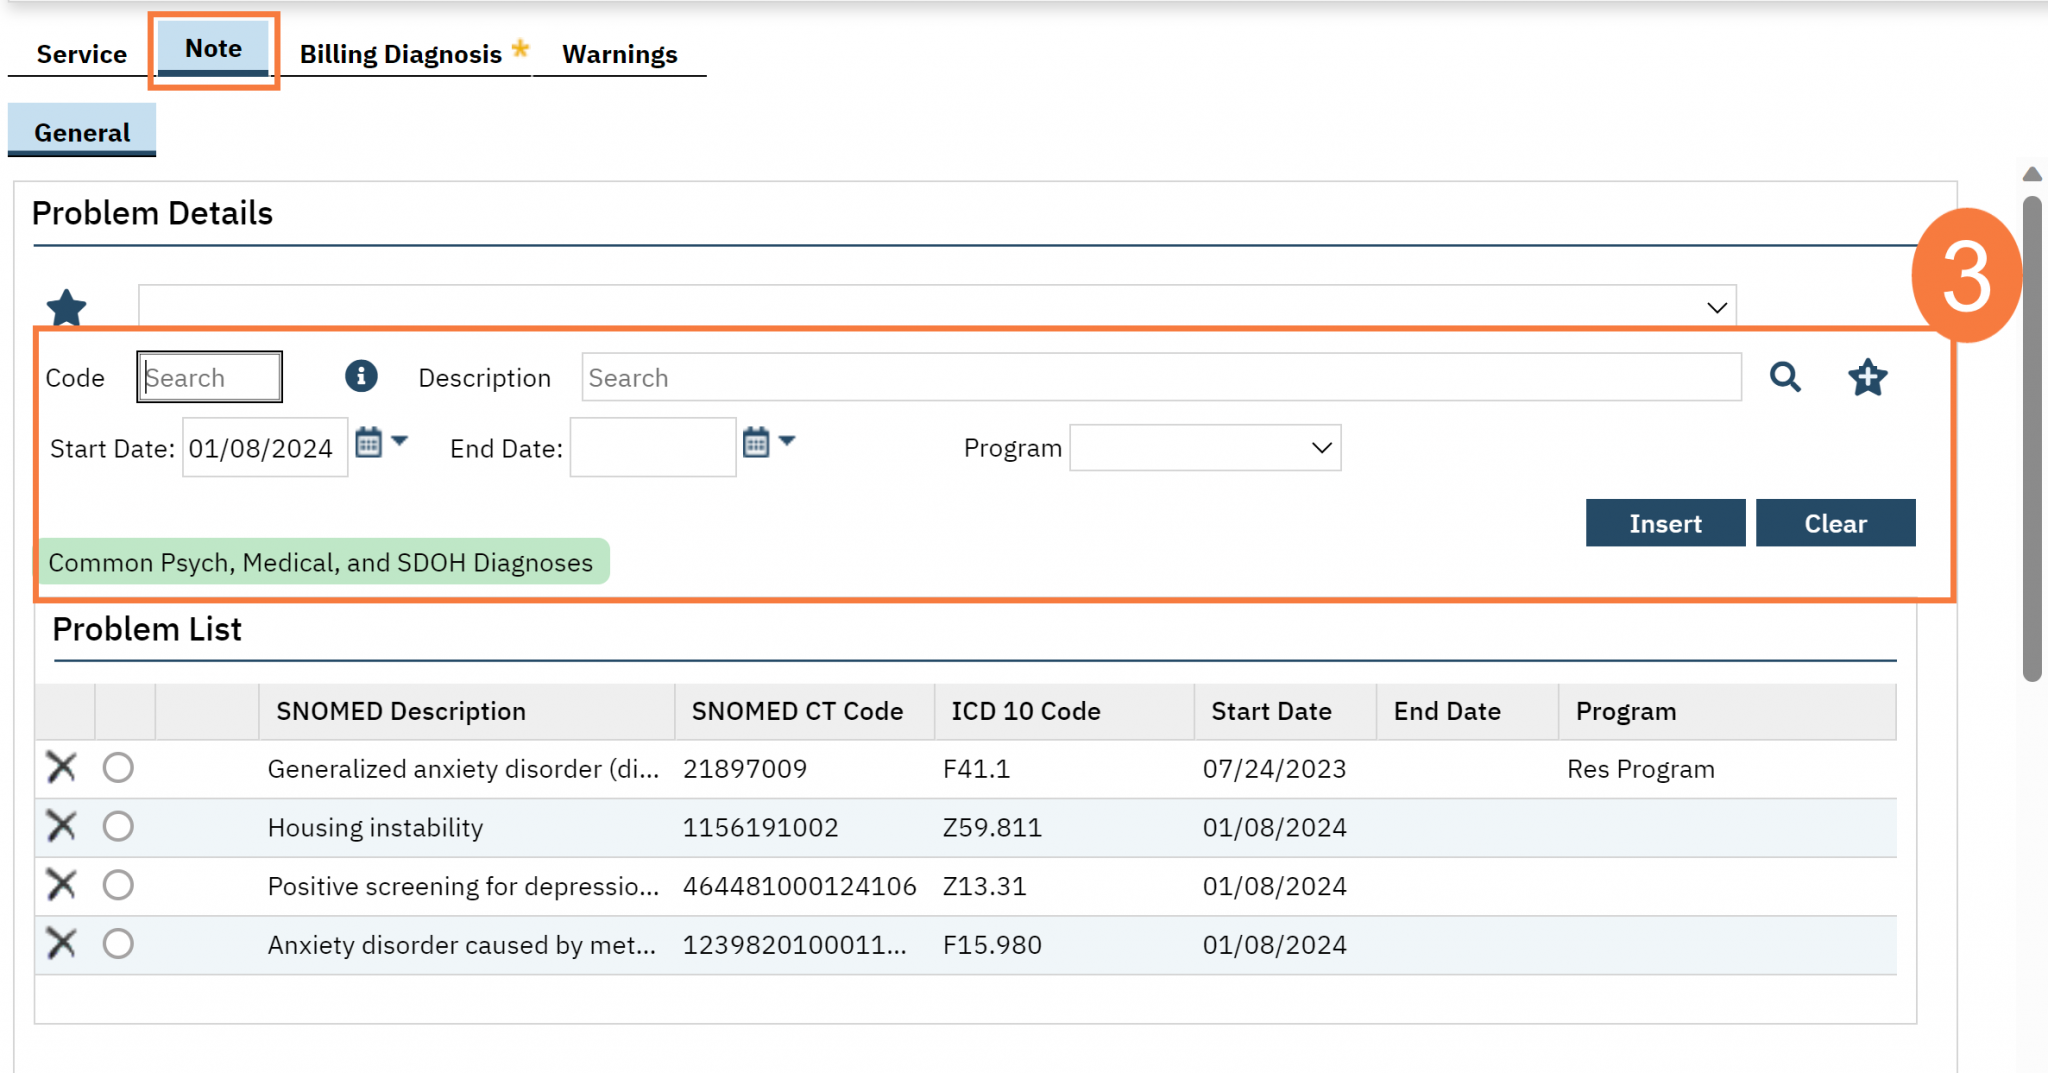Click the Insert button
Viewport: 2048px width, 1073px height.
click(x=1665, y=523)
